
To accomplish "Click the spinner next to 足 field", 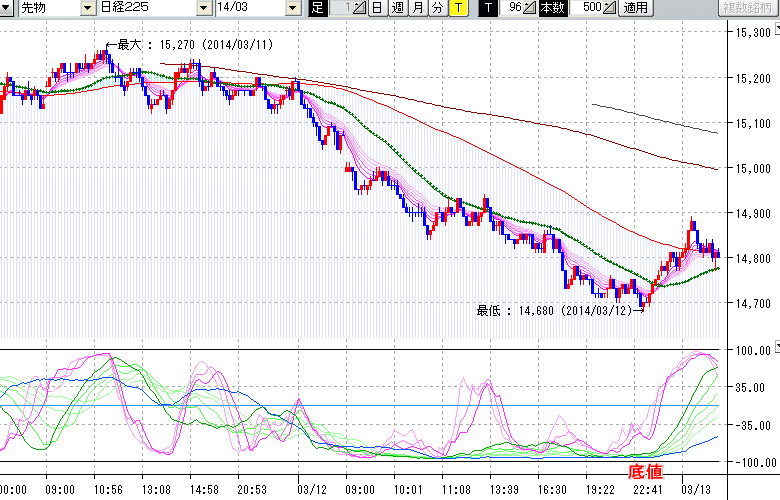I will (x=360, y=8).
